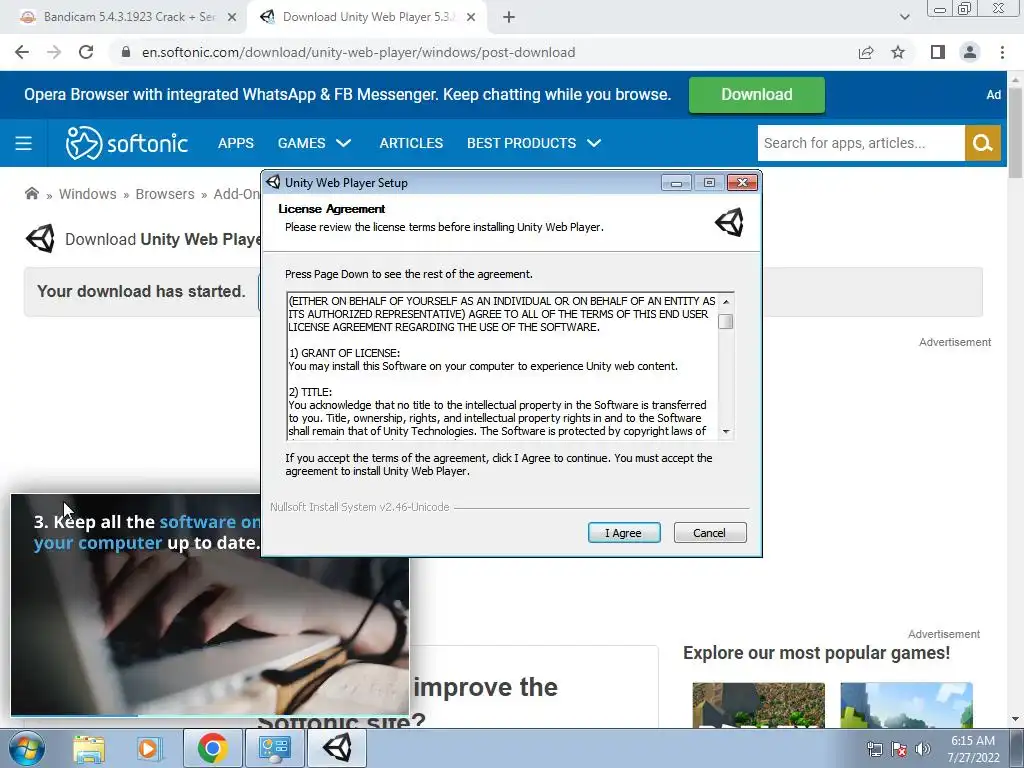View site lock information
The height and width of the screenshot is (768, 1024).
(126, 52)
